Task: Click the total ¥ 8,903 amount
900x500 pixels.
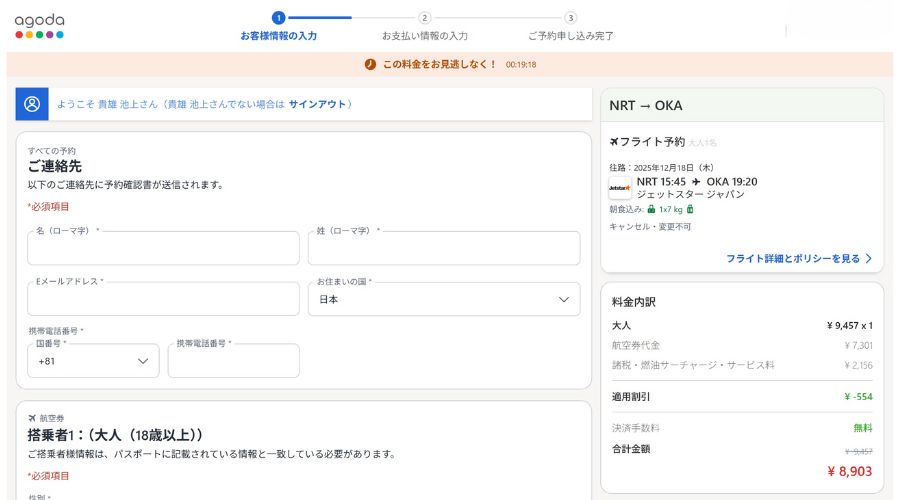Action: pos(849,471)
